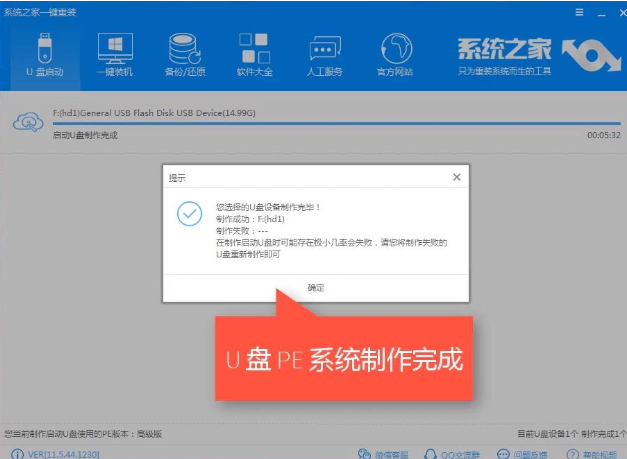Viewport: 627px width, 459px height.
Task: Click the blue checkmark success icon
Action: tap(188, 214)
